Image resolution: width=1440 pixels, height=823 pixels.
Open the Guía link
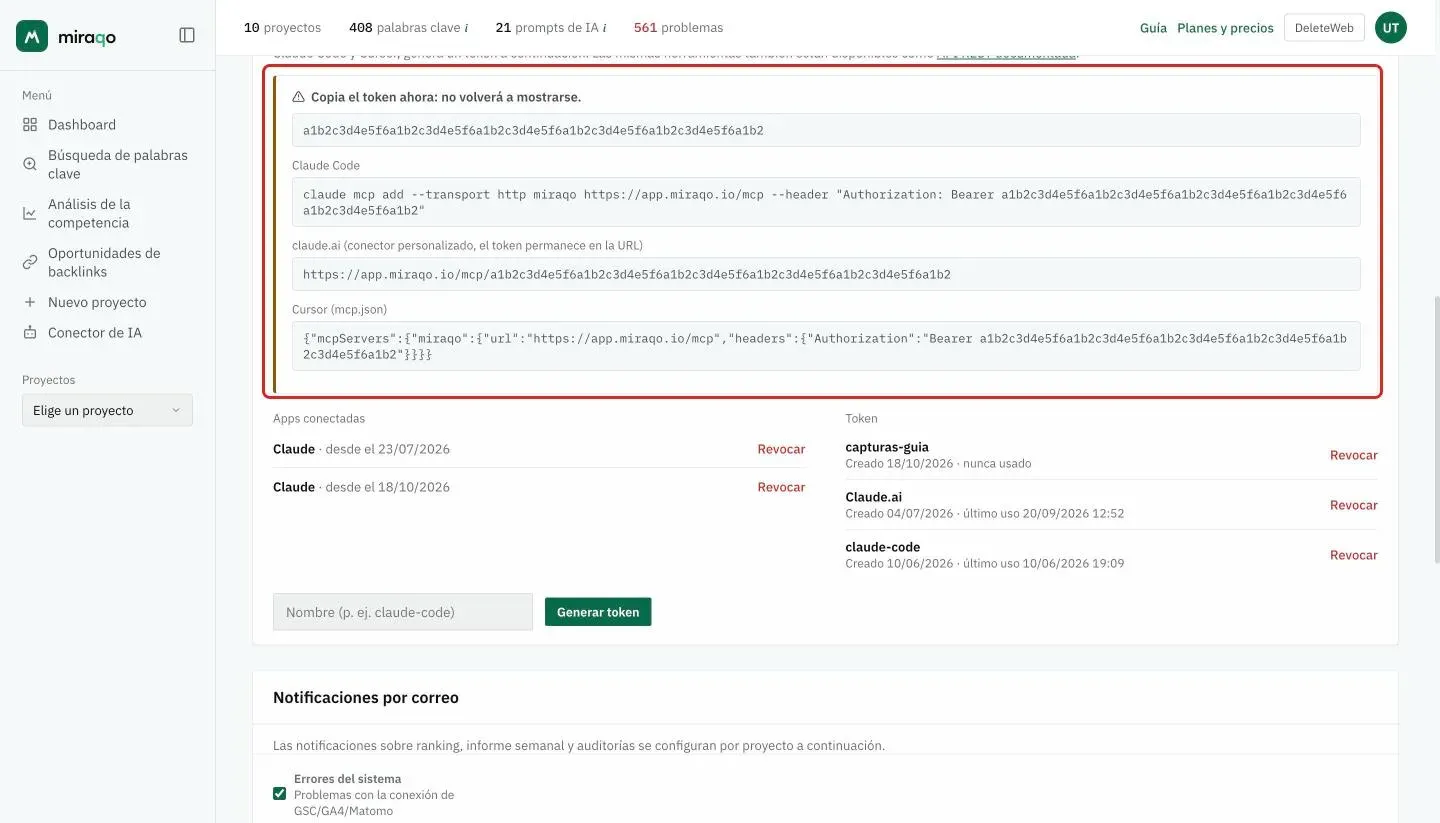(1153, 28)
